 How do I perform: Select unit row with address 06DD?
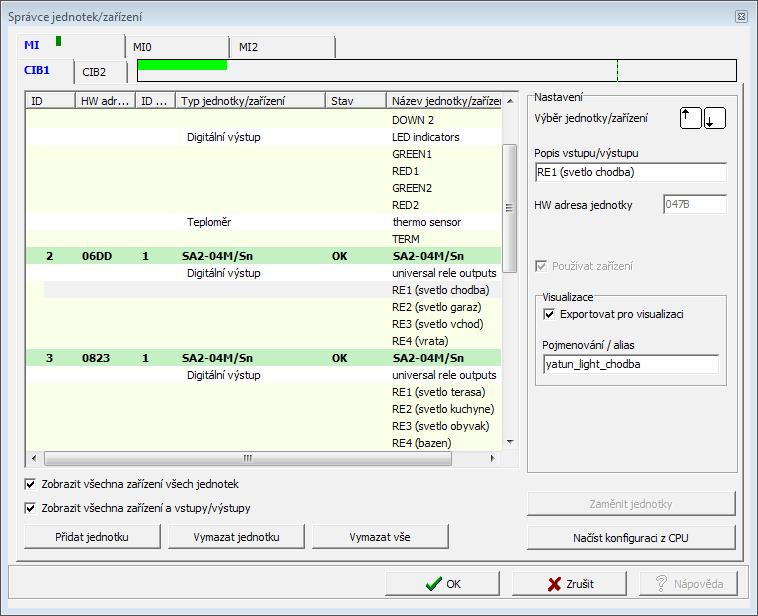click(263, 256)
